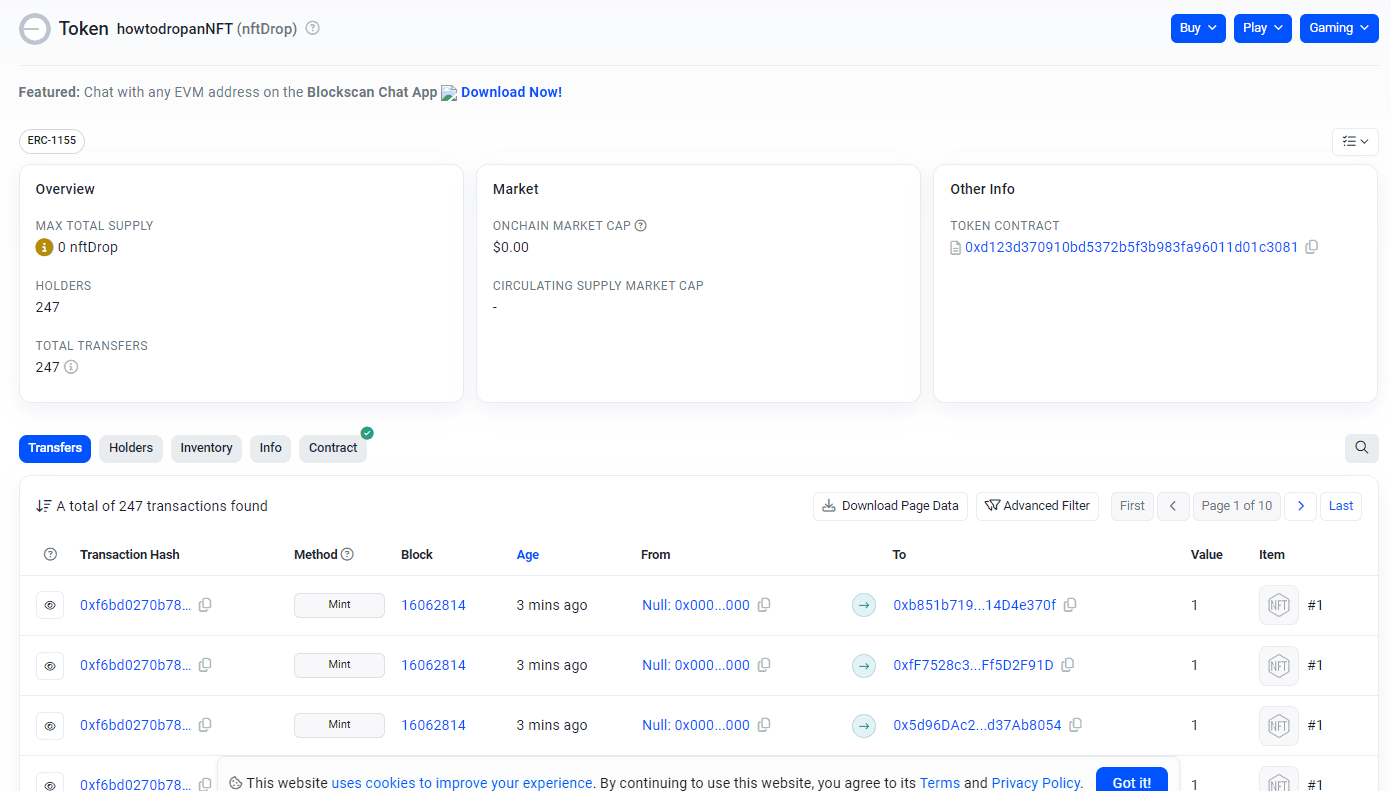
Task: Click the Method column help icon
Action: point(347,555)
